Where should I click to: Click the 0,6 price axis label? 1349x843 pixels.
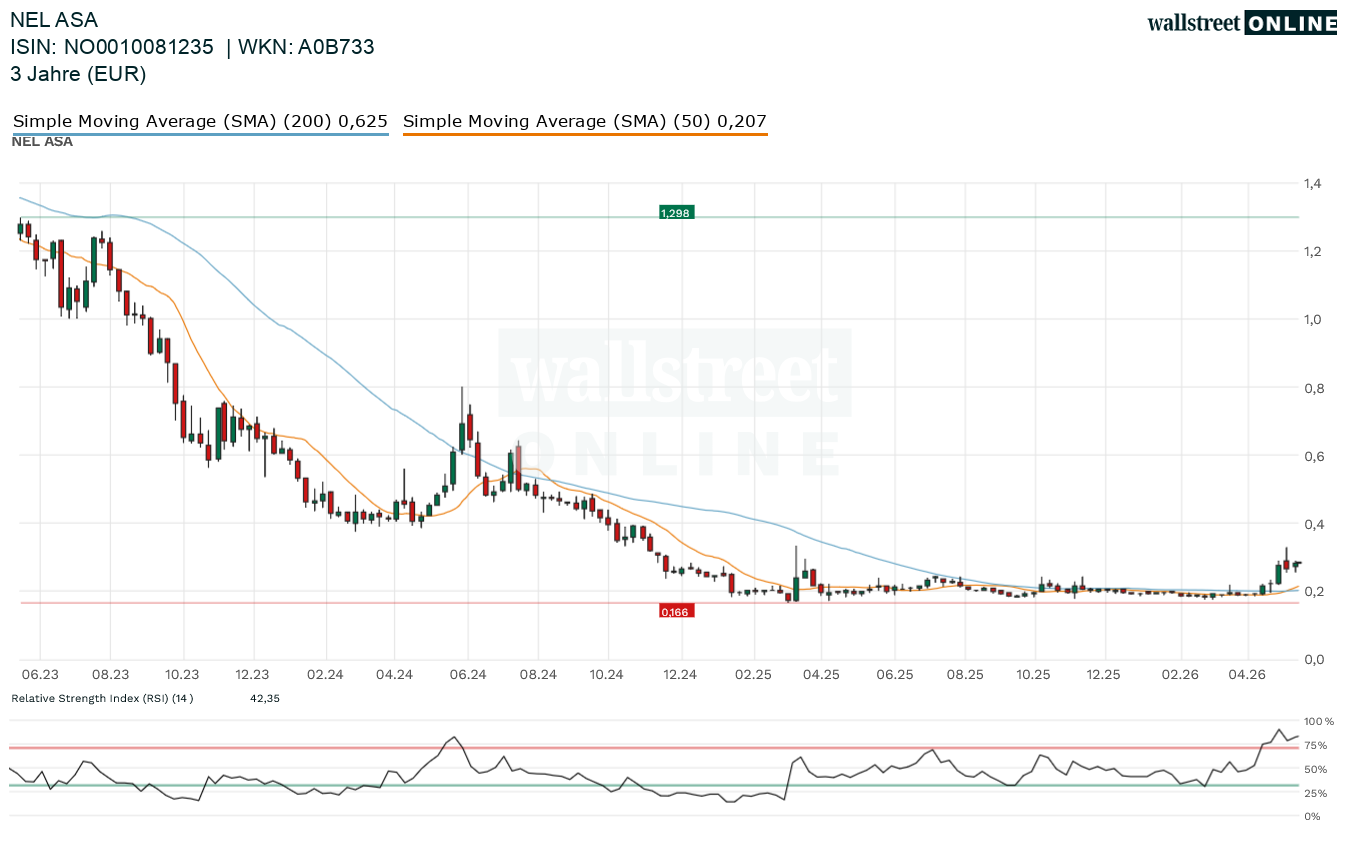(x=1312, y=456)
